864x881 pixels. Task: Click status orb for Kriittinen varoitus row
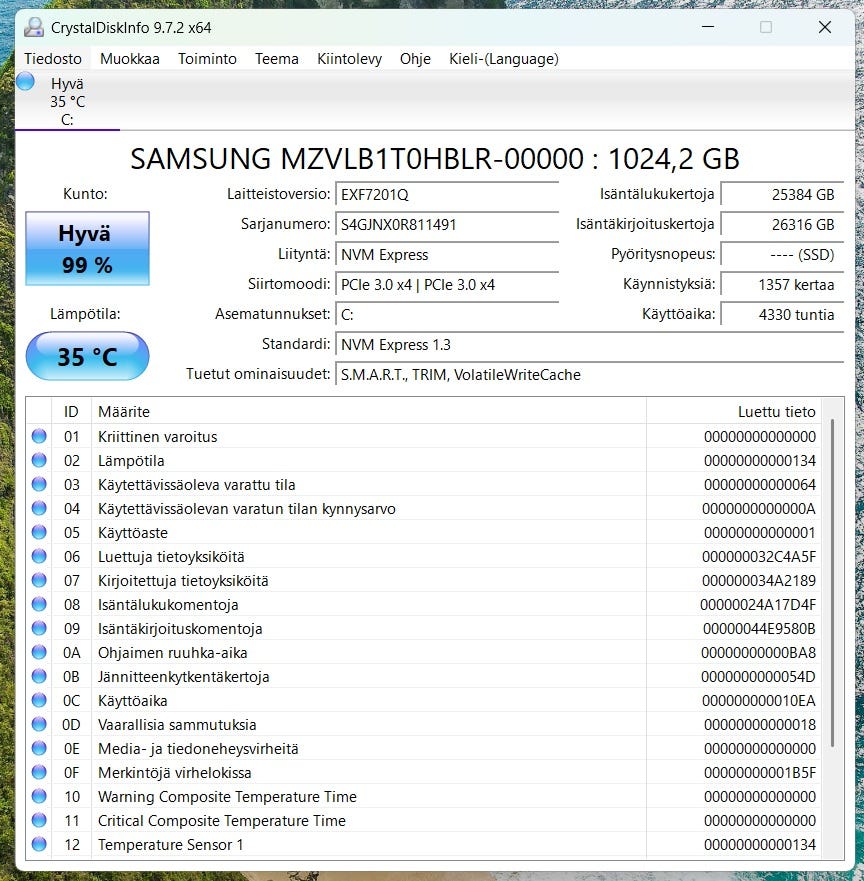pos(39,436)
